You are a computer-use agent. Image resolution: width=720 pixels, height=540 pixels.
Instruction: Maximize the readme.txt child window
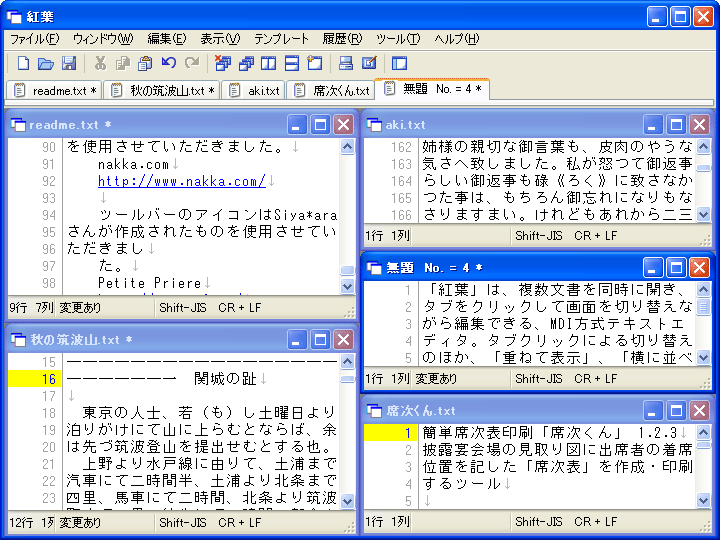pyautogui.click(x=320, y=124)
